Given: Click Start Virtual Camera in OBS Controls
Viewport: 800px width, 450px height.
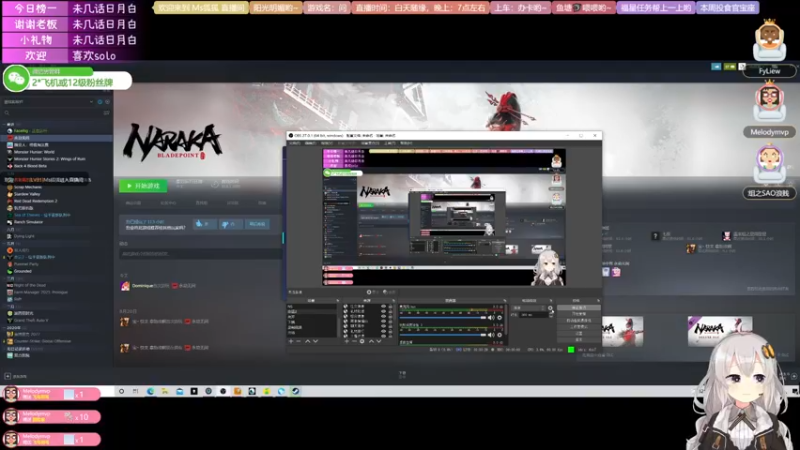Looking at the screenshot, I should pos(578,320).
